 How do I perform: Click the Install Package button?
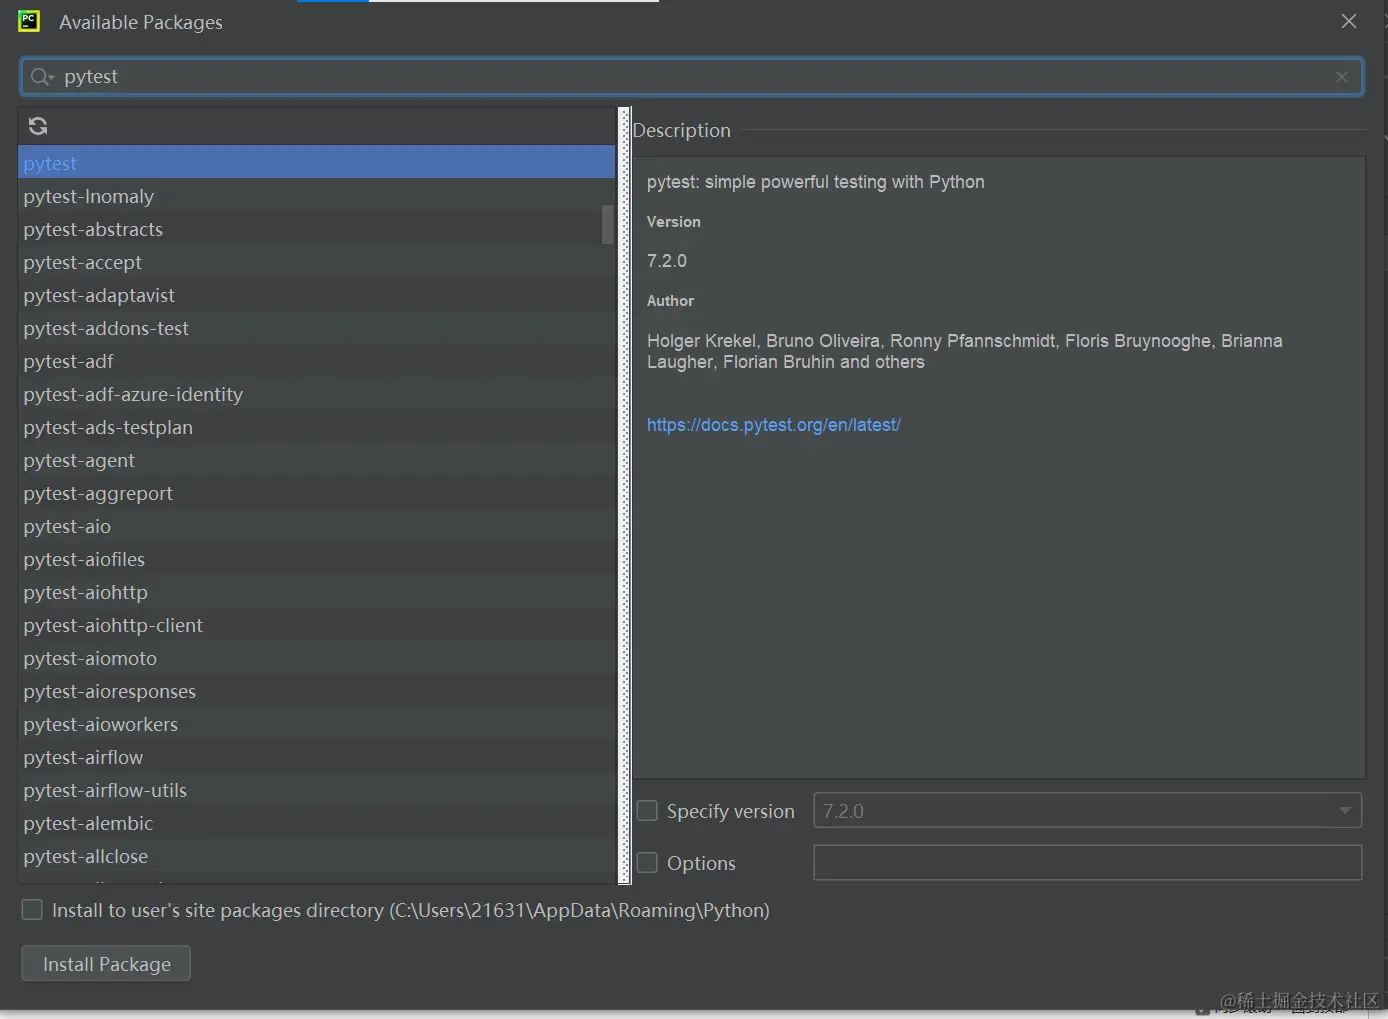pos(106,964)
